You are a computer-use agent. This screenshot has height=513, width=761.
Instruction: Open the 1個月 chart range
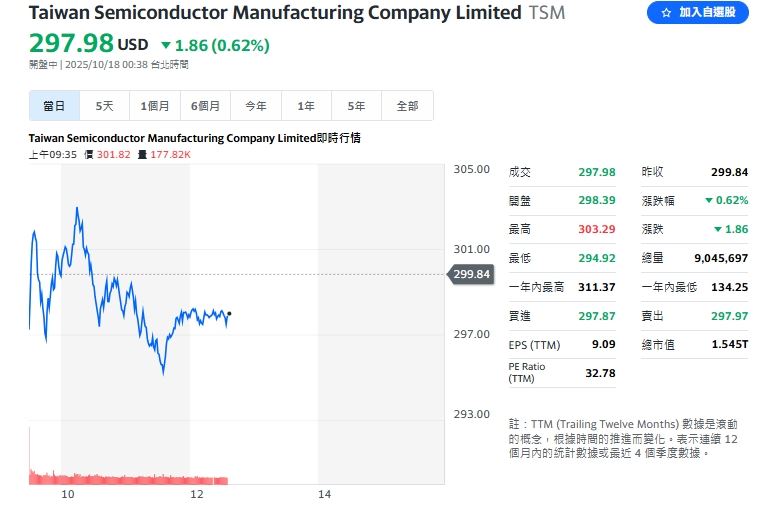pos(155,105)
